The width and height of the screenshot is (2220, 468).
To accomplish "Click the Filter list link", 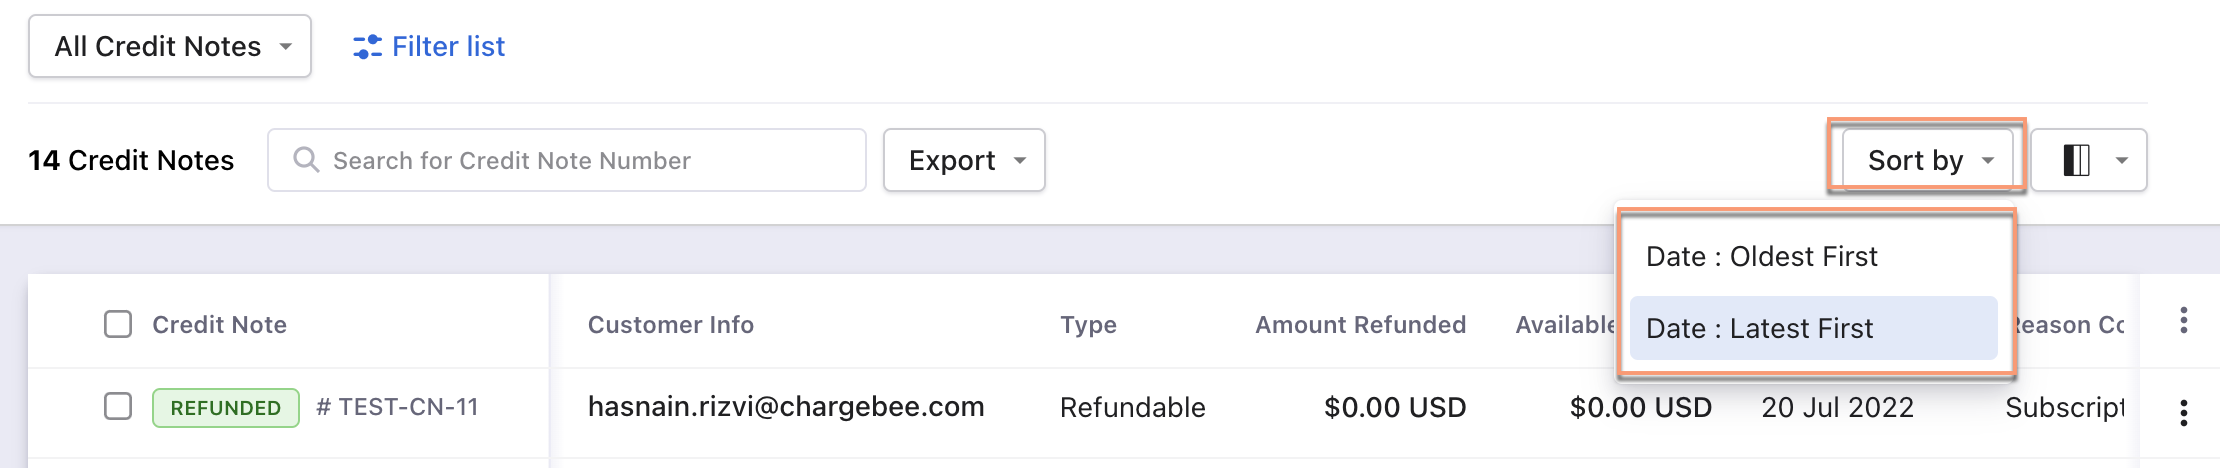I will click(x=448, y=47).
